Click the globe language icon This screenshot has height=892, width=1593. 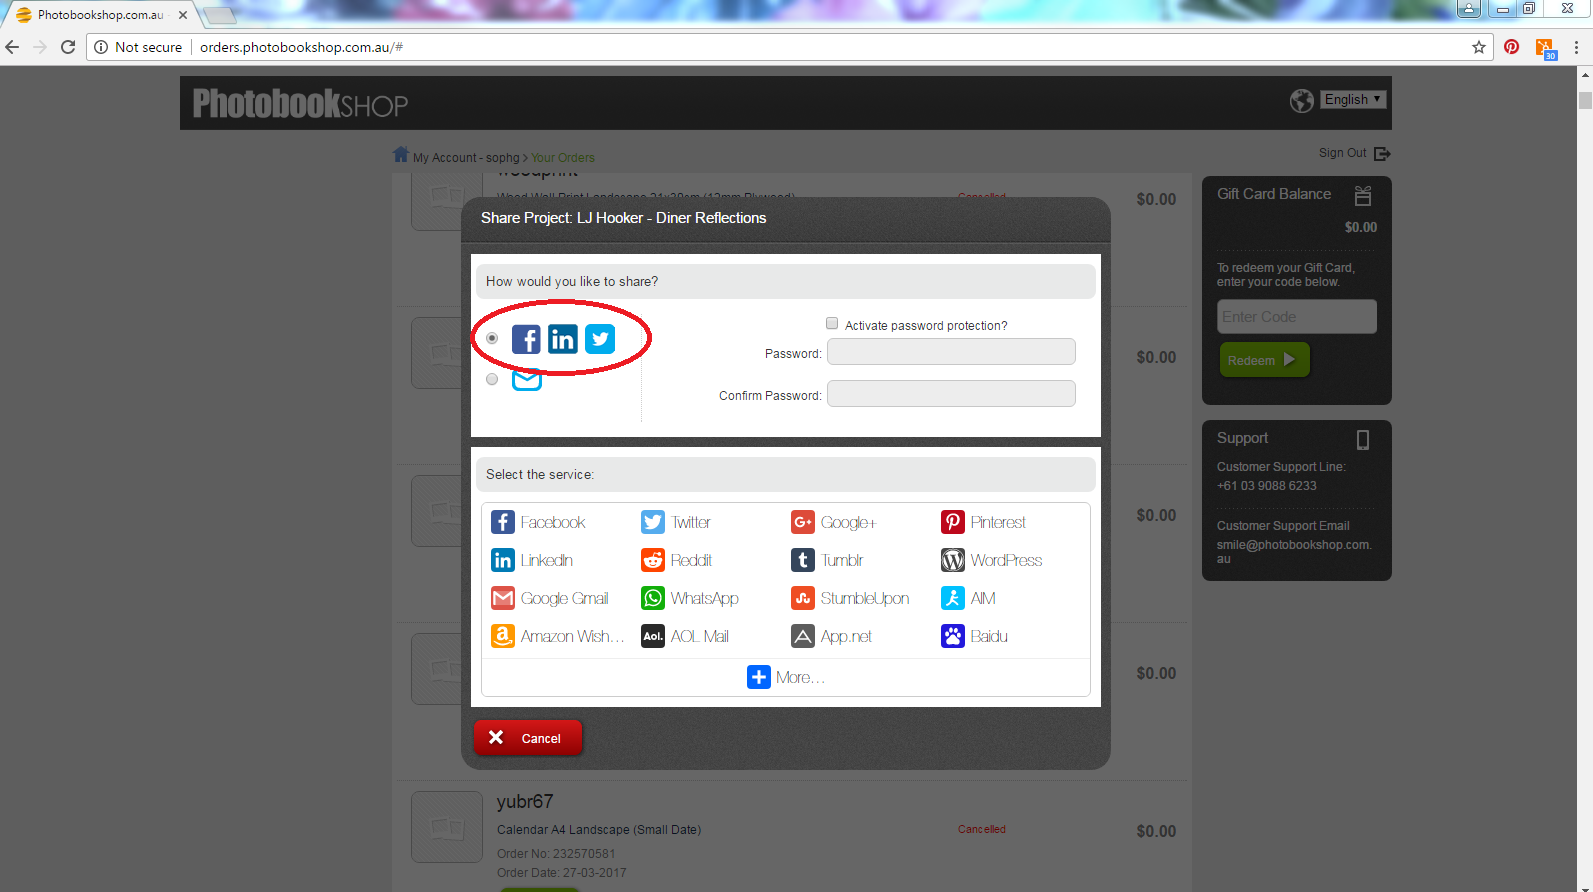click(x=1301, y=100)
